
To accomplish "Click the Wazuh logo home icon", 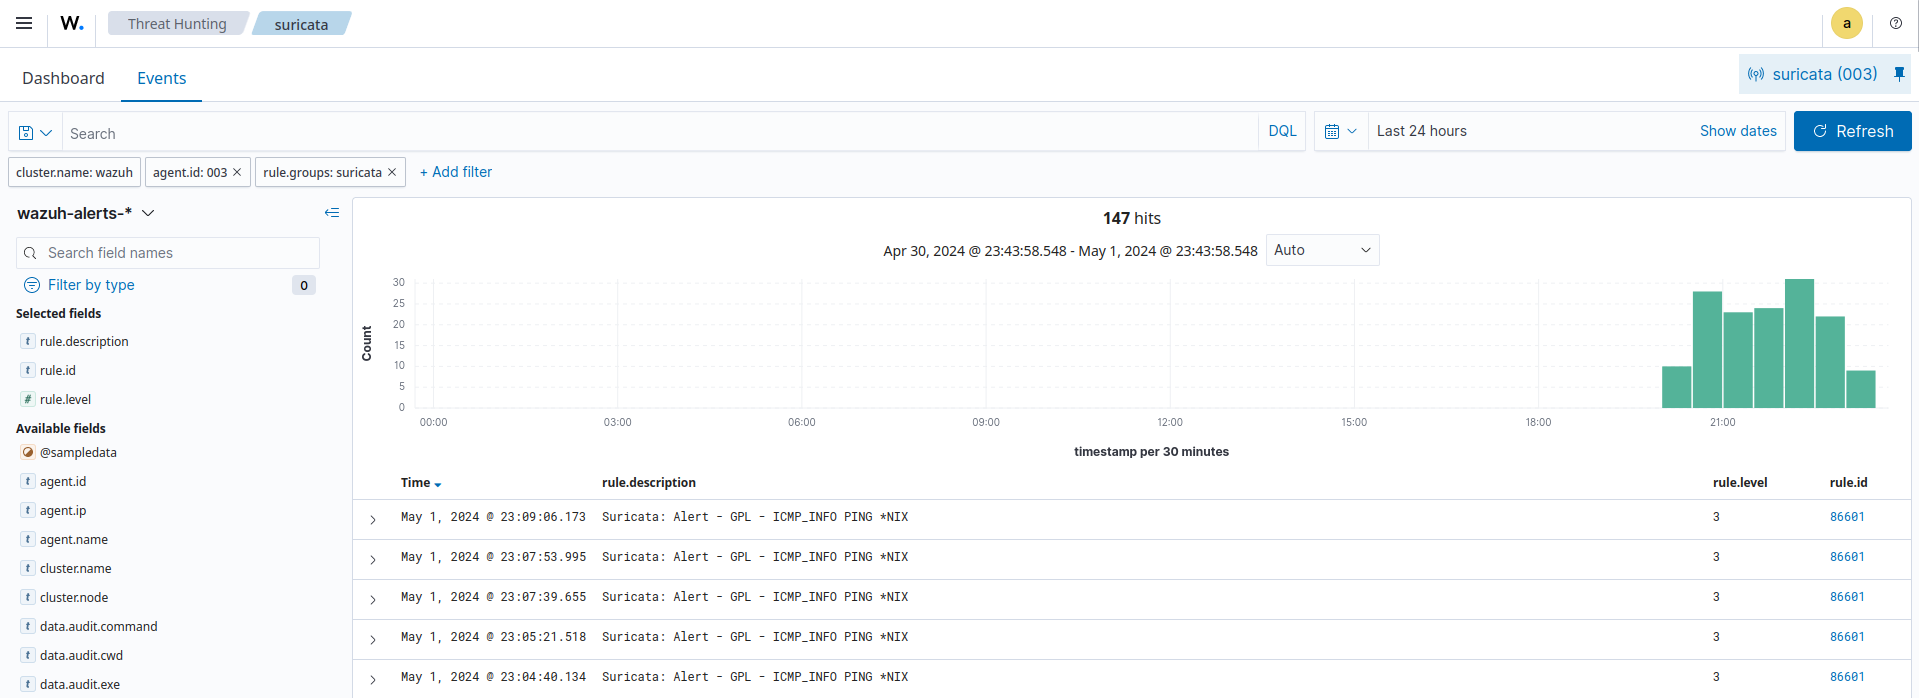I will tap(72, 23).
